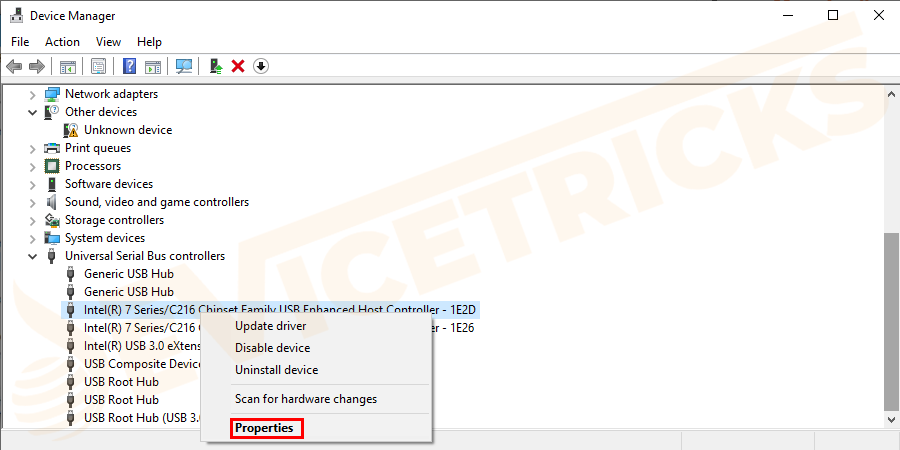This screenshot has width=900, height=450.
Task: Choose Properties in the context menu
Action: [264, 428]
